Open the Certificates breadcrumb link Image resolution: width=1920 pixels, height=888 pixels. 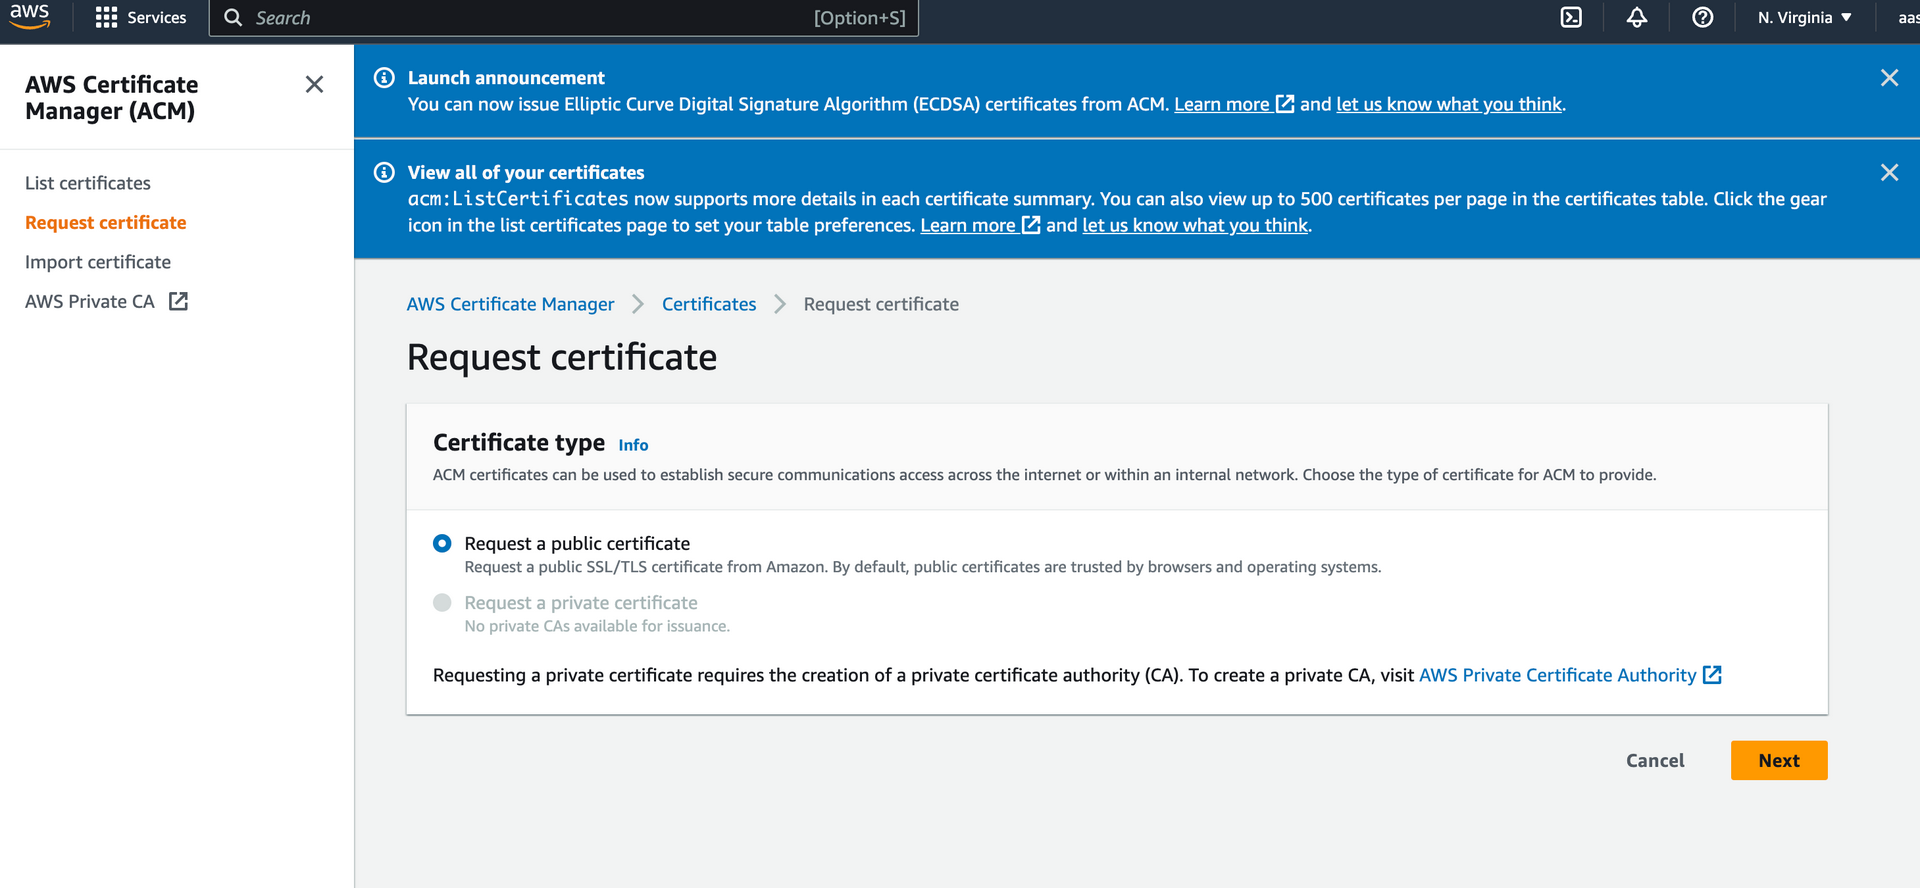point(709,304)
